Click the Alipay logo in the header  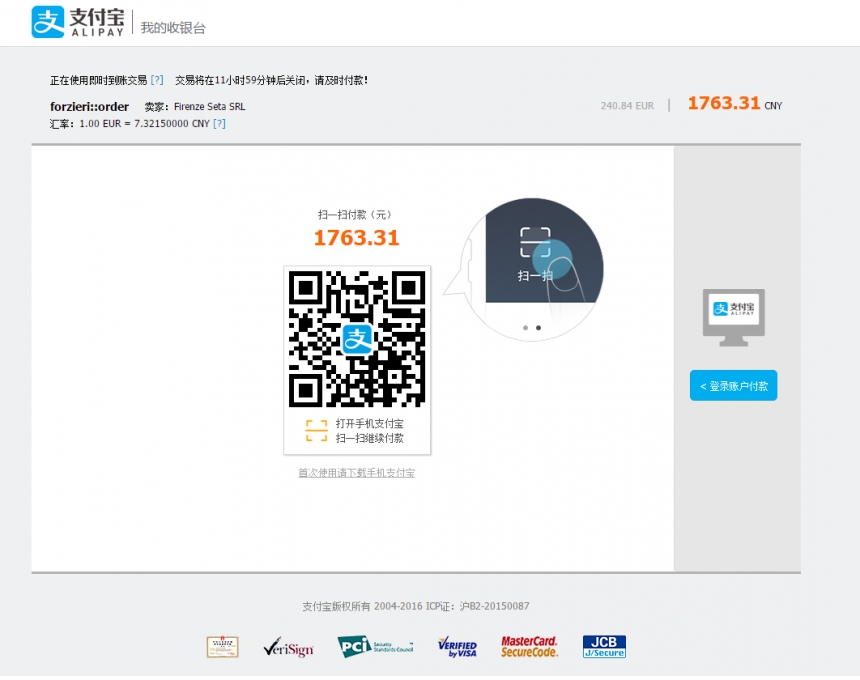[x=78, y=22]
